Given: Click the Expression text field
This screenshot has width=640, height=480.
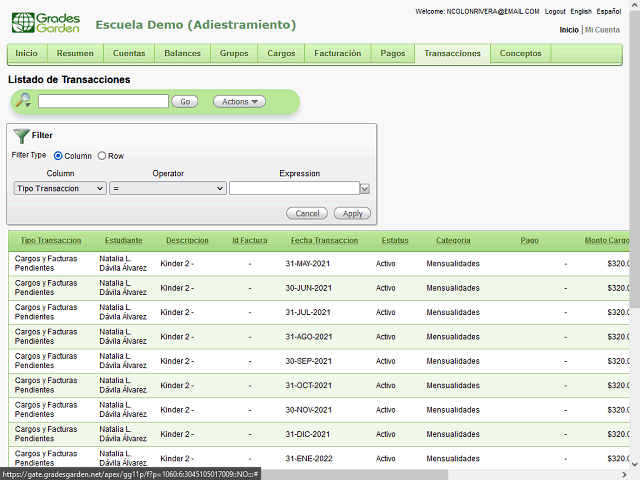Looking at the screenshot, I should point(293,188).
